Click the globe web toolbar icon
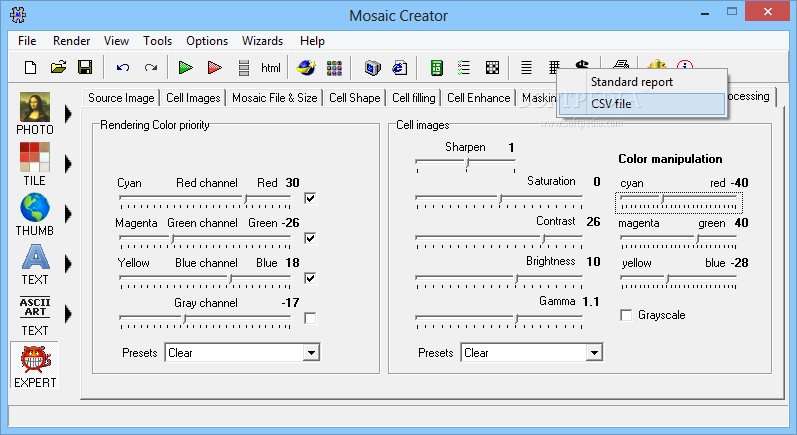 (x=306, y=68)
